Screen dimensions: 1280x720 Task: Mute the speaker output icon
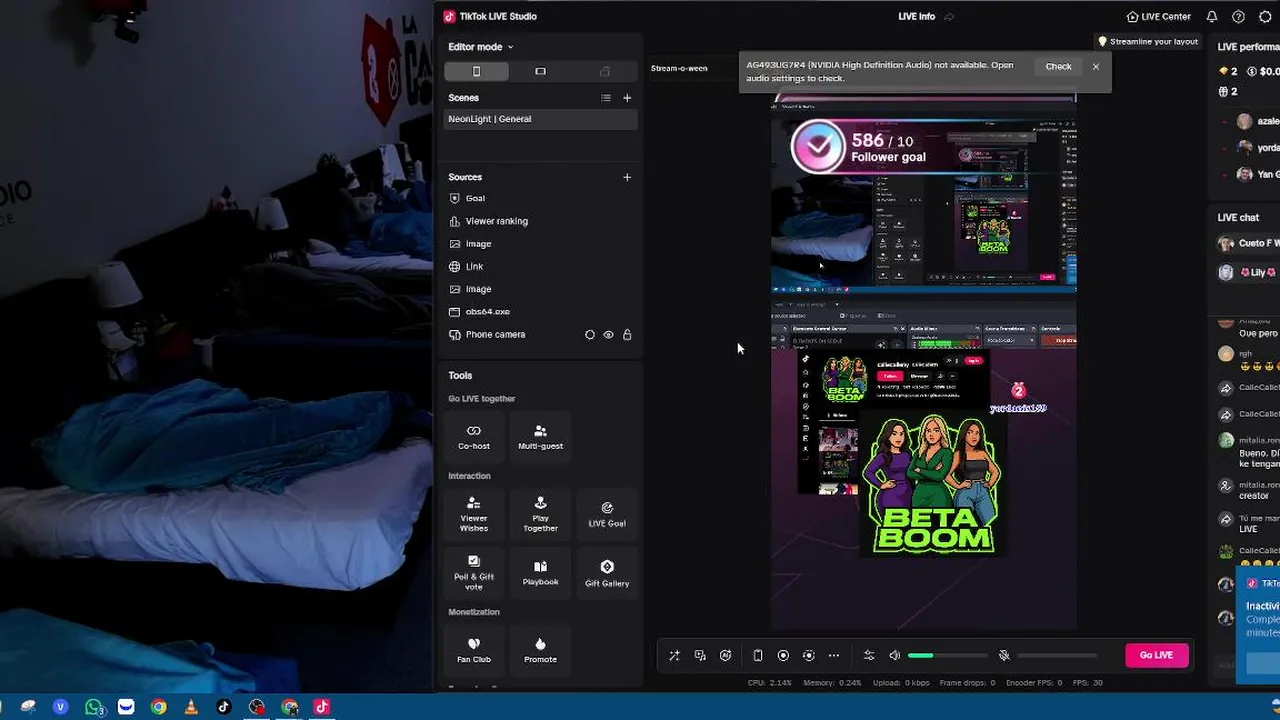pyautogui.click(x=895, y=656)
